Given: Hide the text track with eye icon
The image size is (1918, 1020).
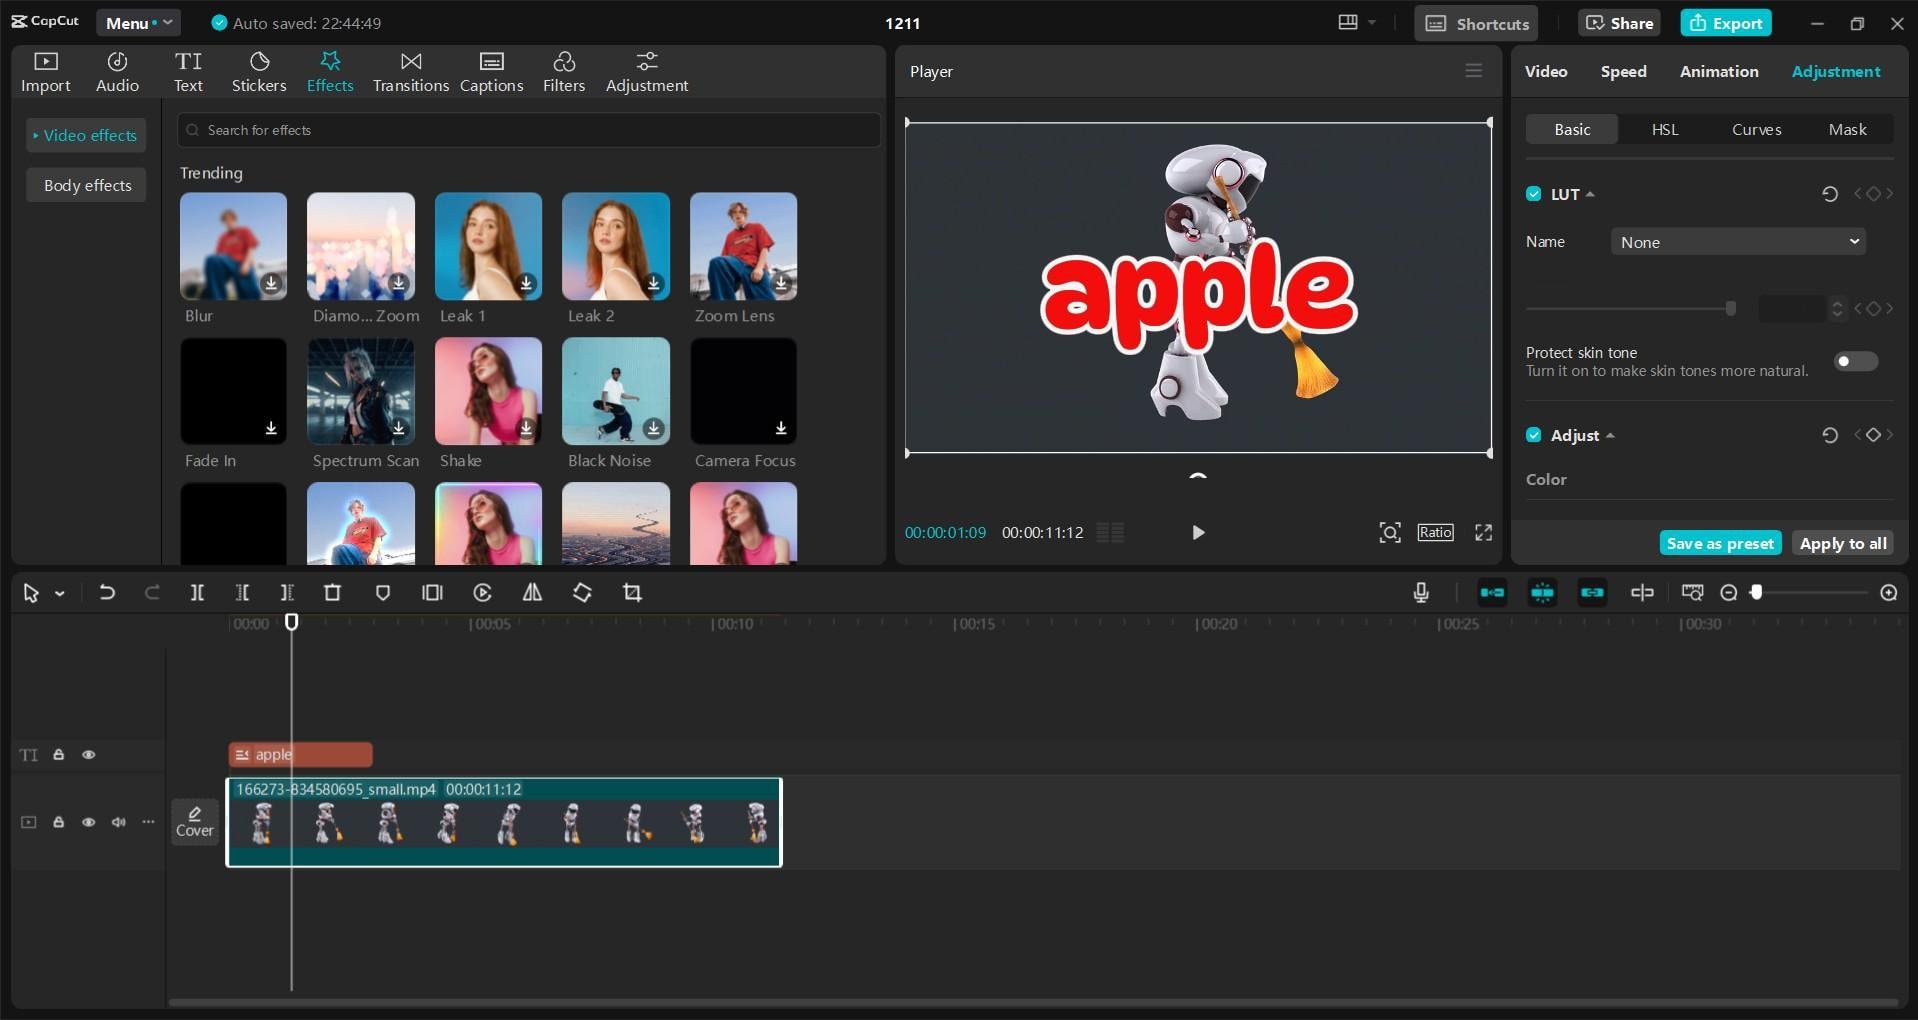Looking at the screenshot, I should coord(89,755).
